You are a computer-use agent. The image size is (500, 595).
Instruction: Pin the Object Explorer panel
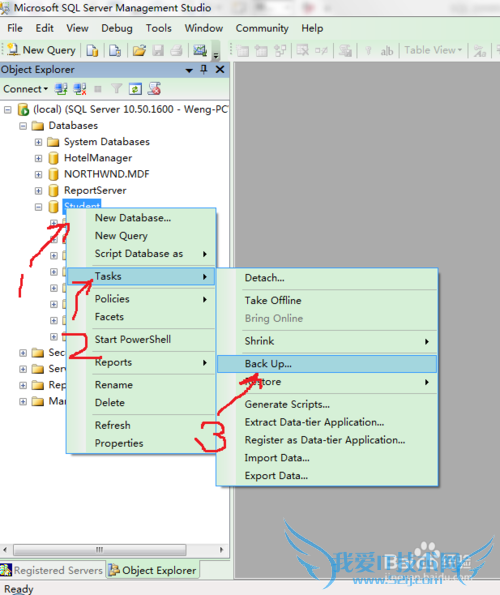point(204,69)
